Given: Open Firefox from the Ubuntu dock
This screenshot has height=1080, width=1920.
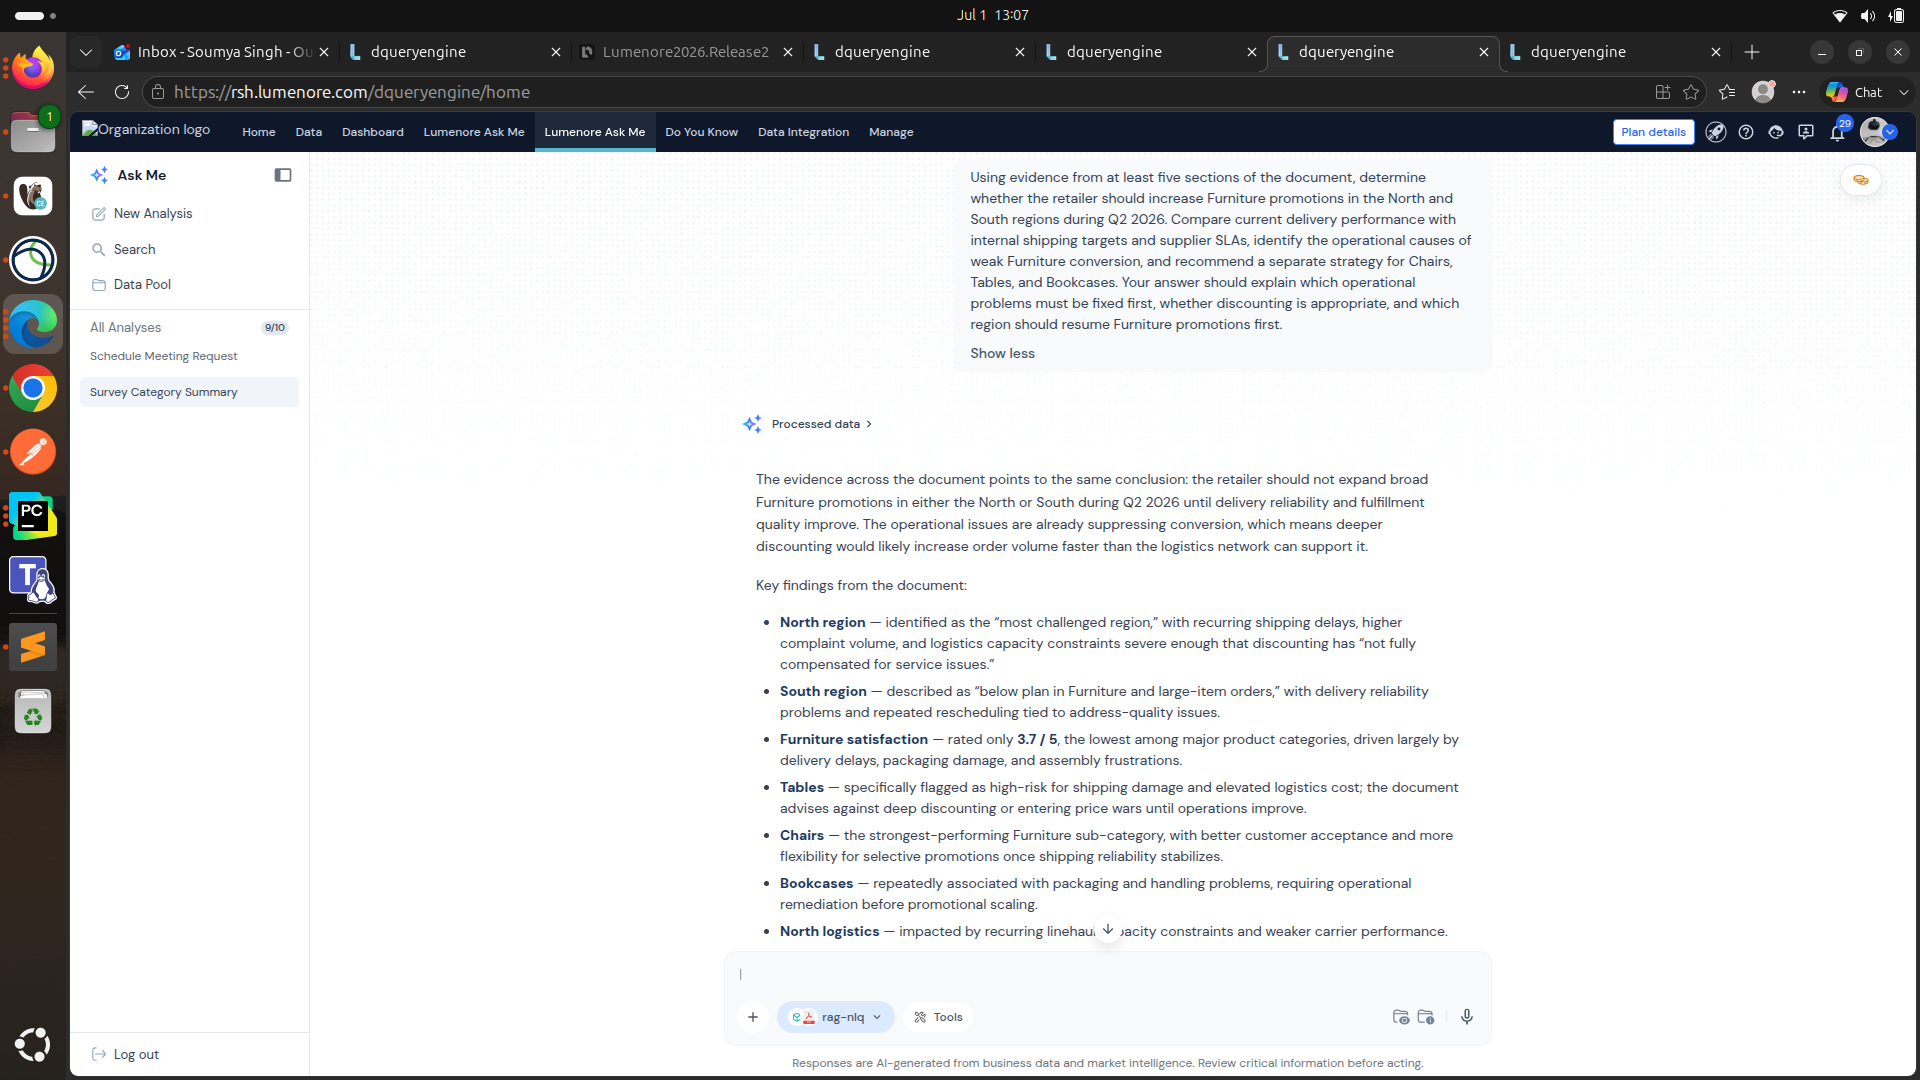Looking at the screenshot, I should pyautogui.click(x=33, y=68).
